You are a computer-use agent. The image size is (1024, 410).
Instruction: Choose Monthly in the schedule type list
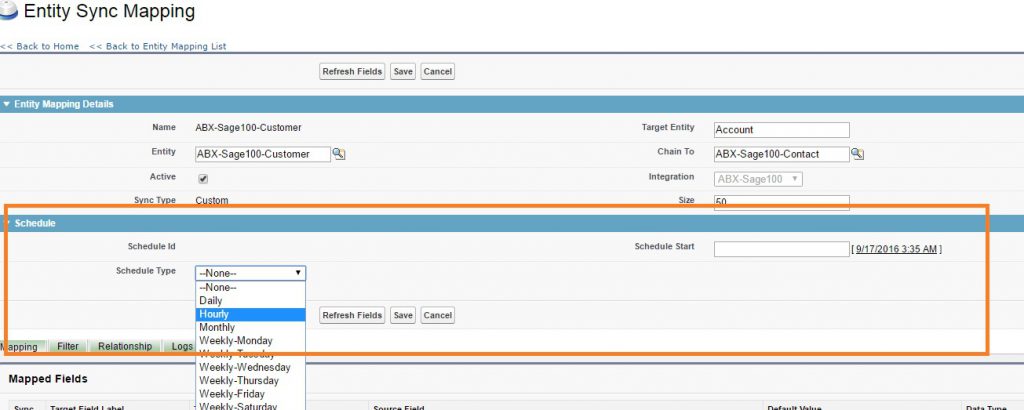(x=250, y=327)
